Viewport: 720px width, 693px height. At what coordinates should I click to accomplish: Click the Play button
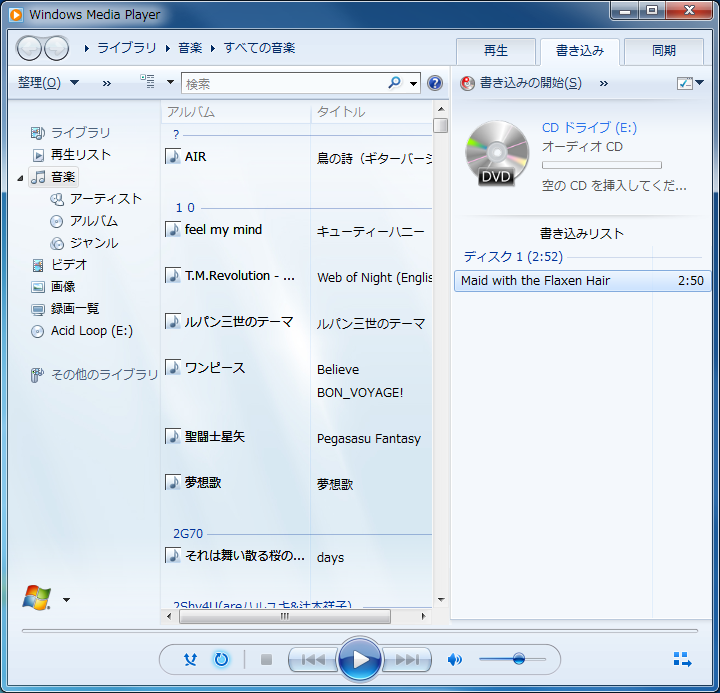tap(360, 660)
